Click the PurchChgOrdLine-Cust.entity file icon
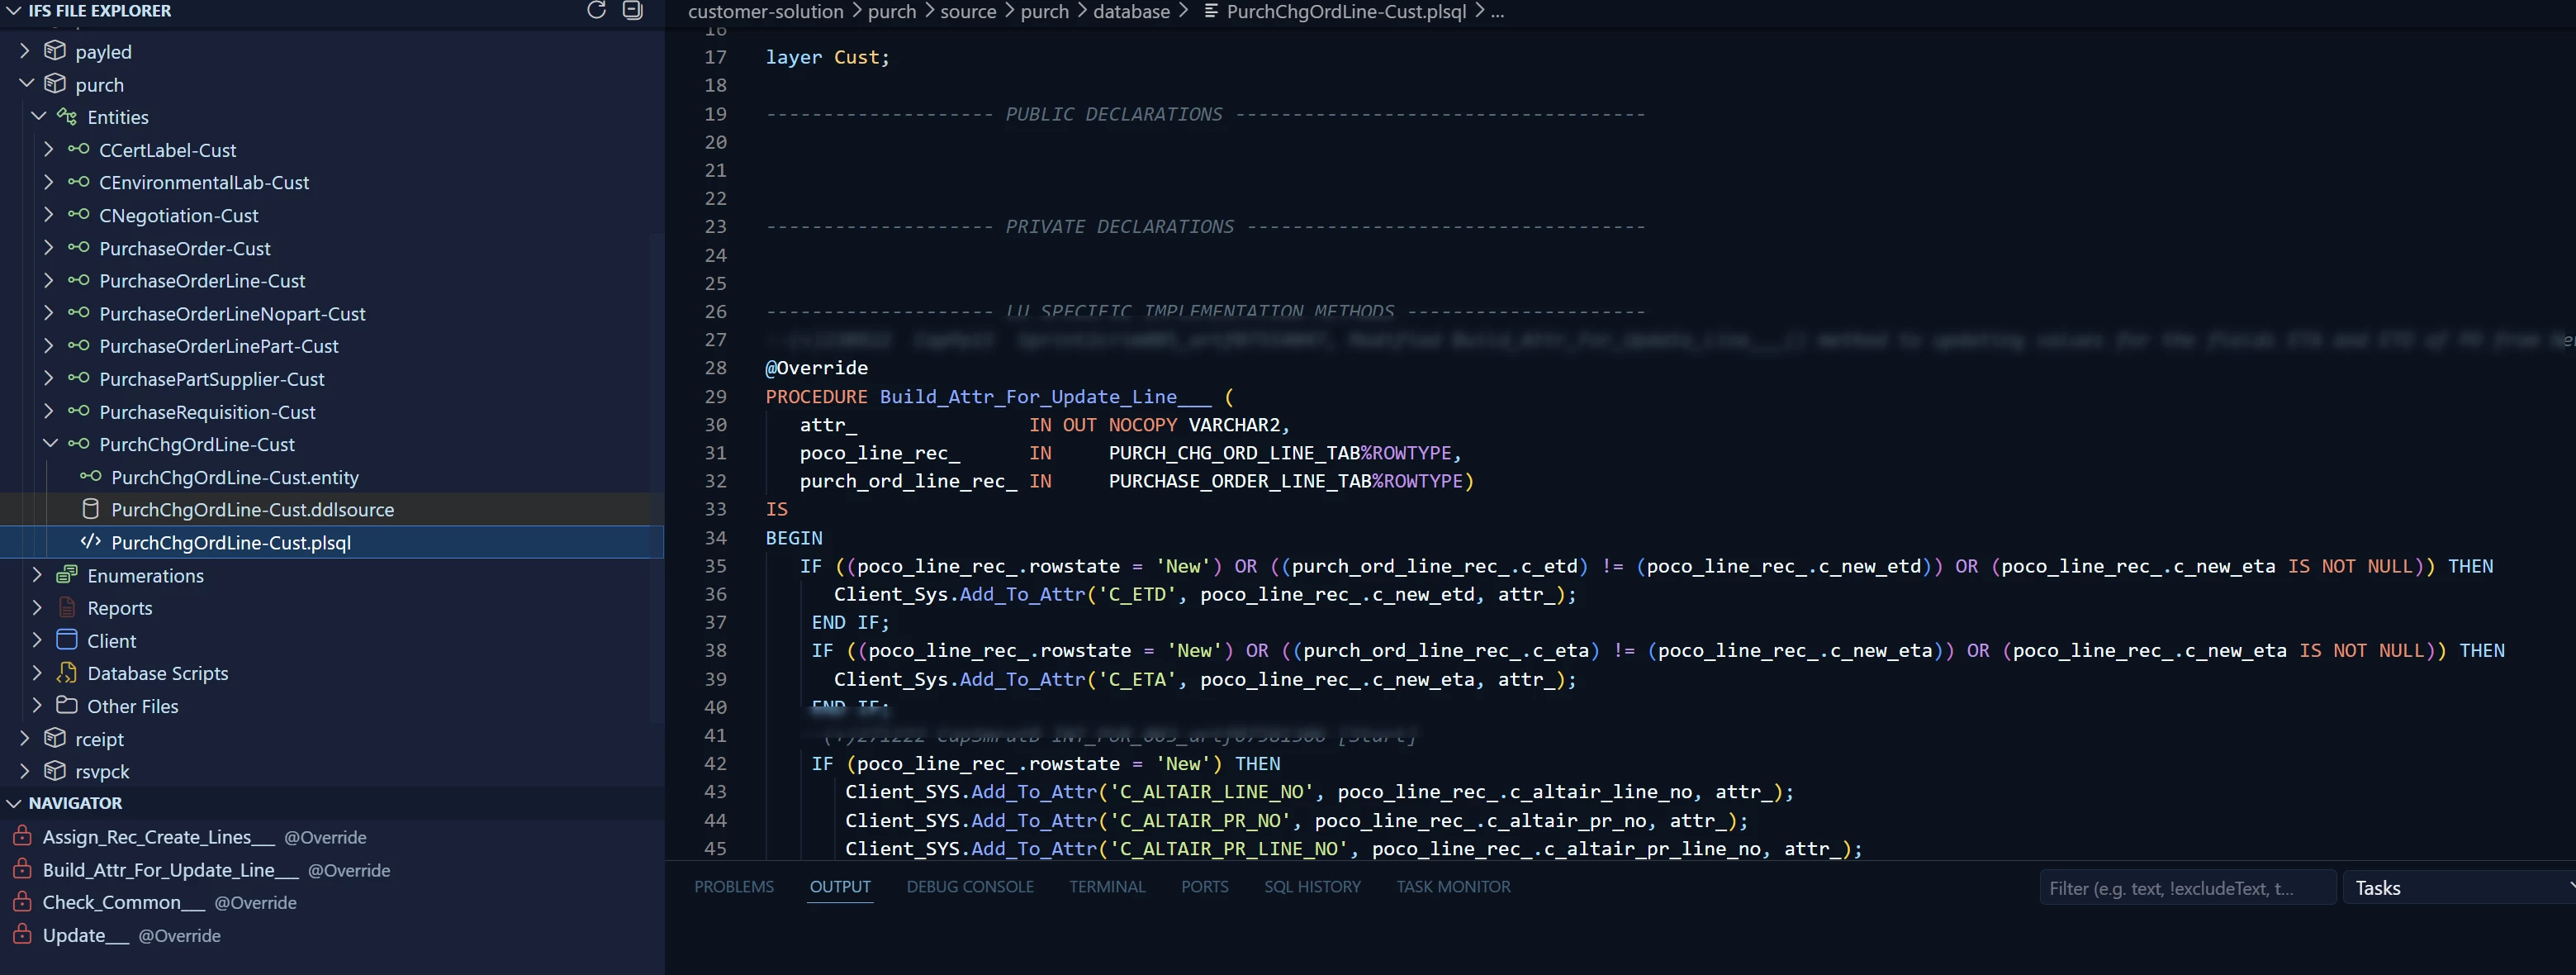Image resolution: width=2576 pixels, height=975 pixels. tap(90, 476)
